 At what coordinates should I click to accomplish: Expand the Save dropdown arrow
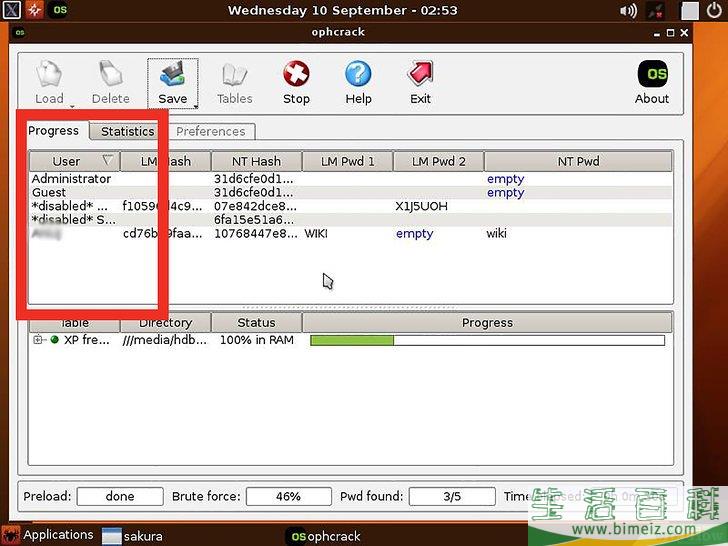click(195, 107)
